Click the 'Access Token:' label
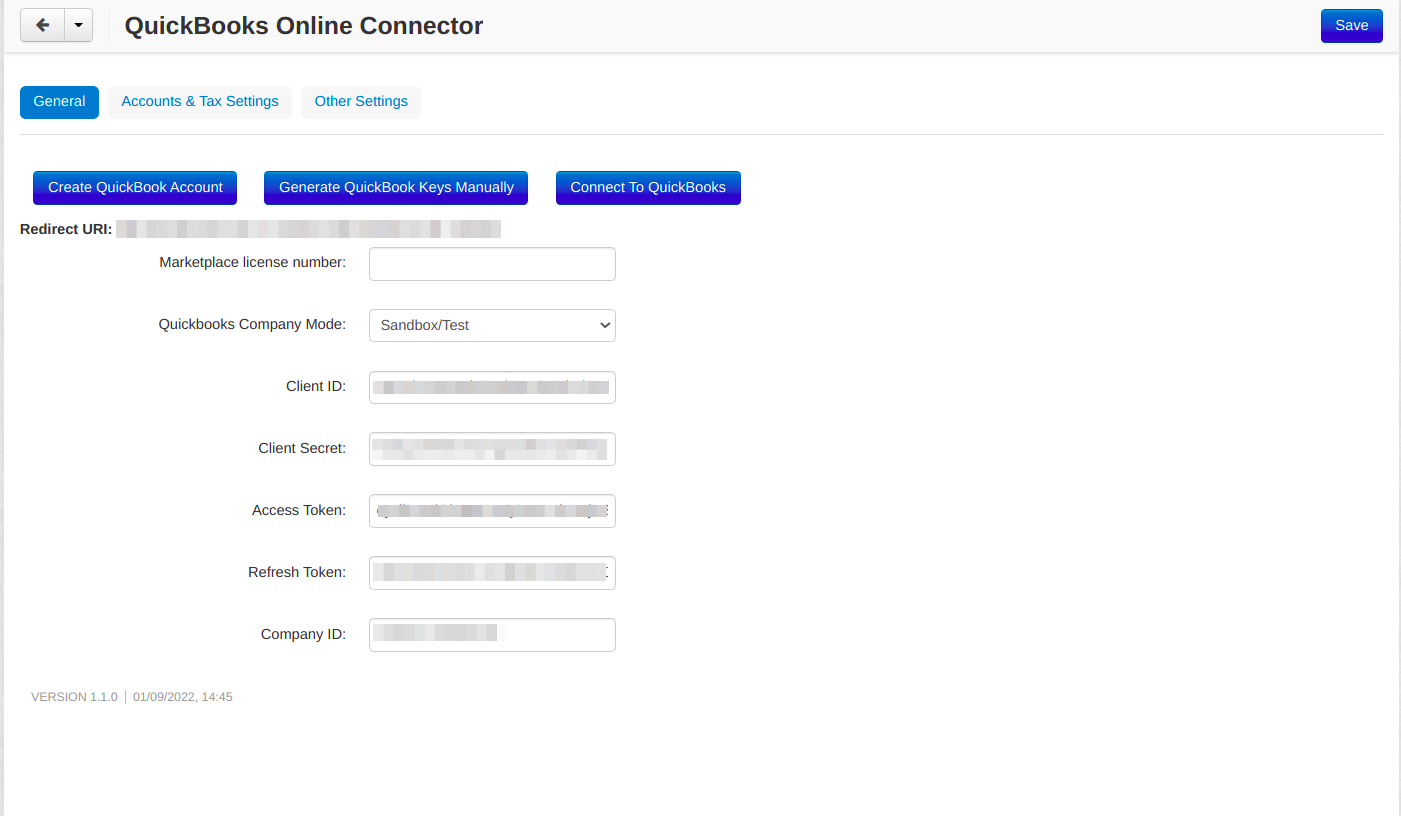Image resolution: width=1401 pixels, height=816 pixels. click(x=299, y=511)
